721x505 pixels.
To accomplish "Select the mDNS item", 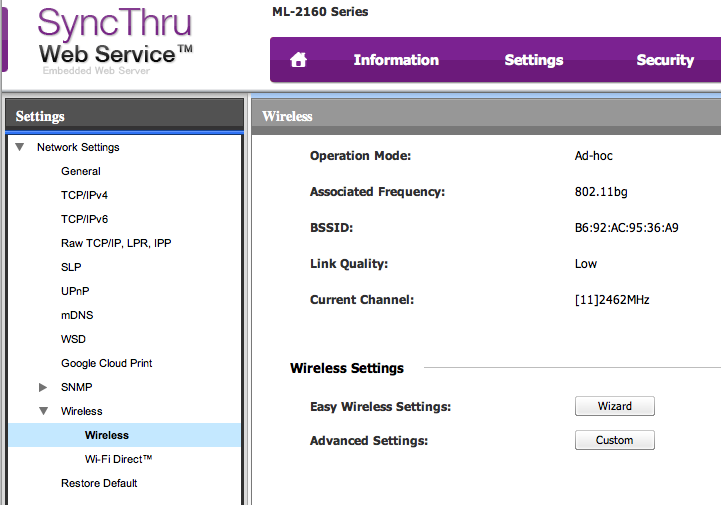I will point(77,315).
